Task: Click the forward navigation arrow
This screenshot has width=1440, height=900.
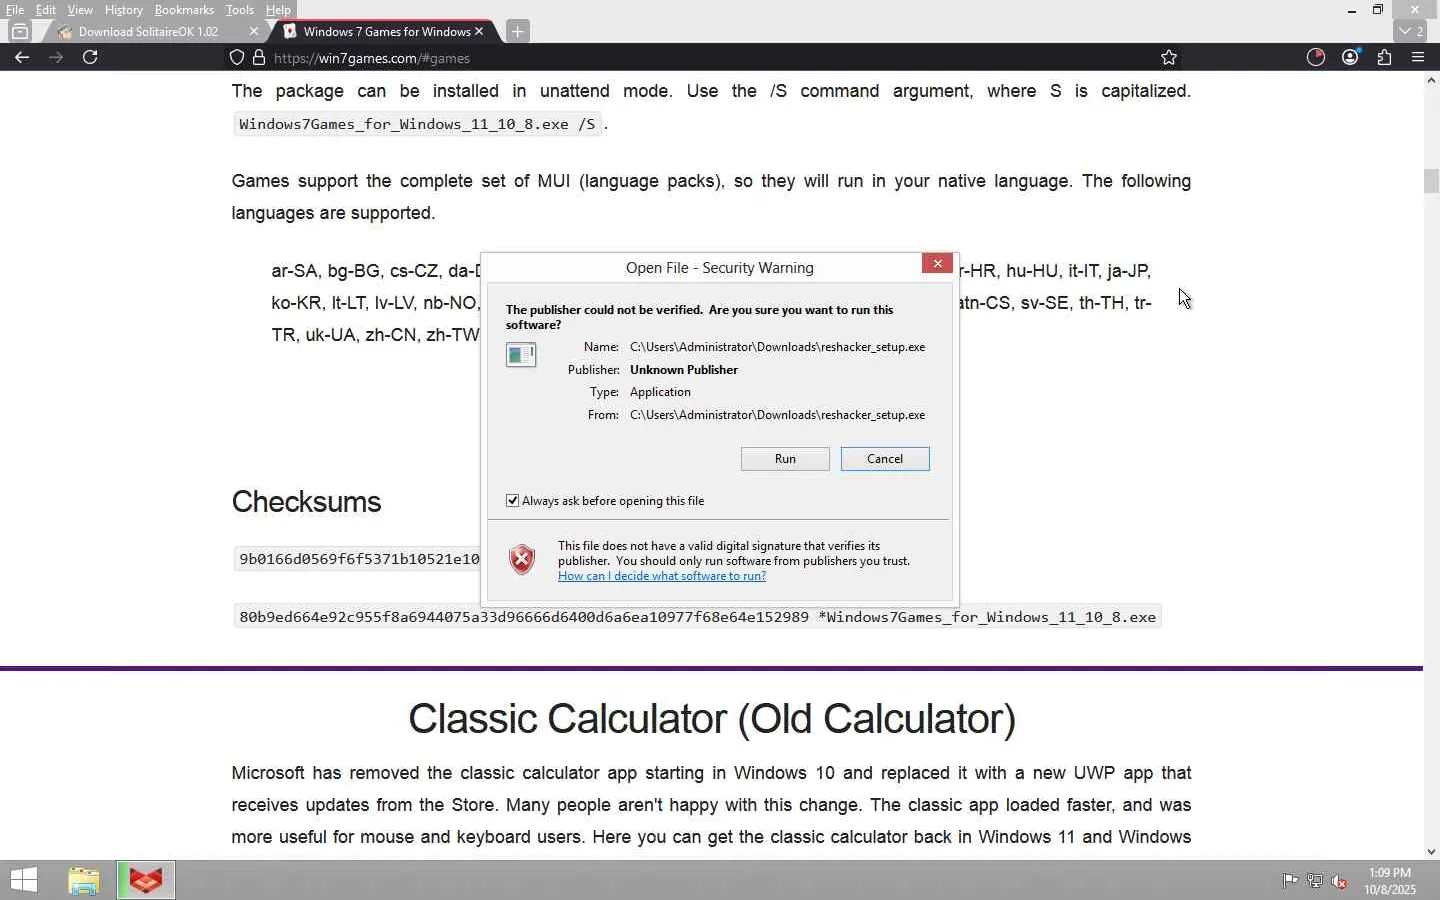Action: tap(56, 57)
